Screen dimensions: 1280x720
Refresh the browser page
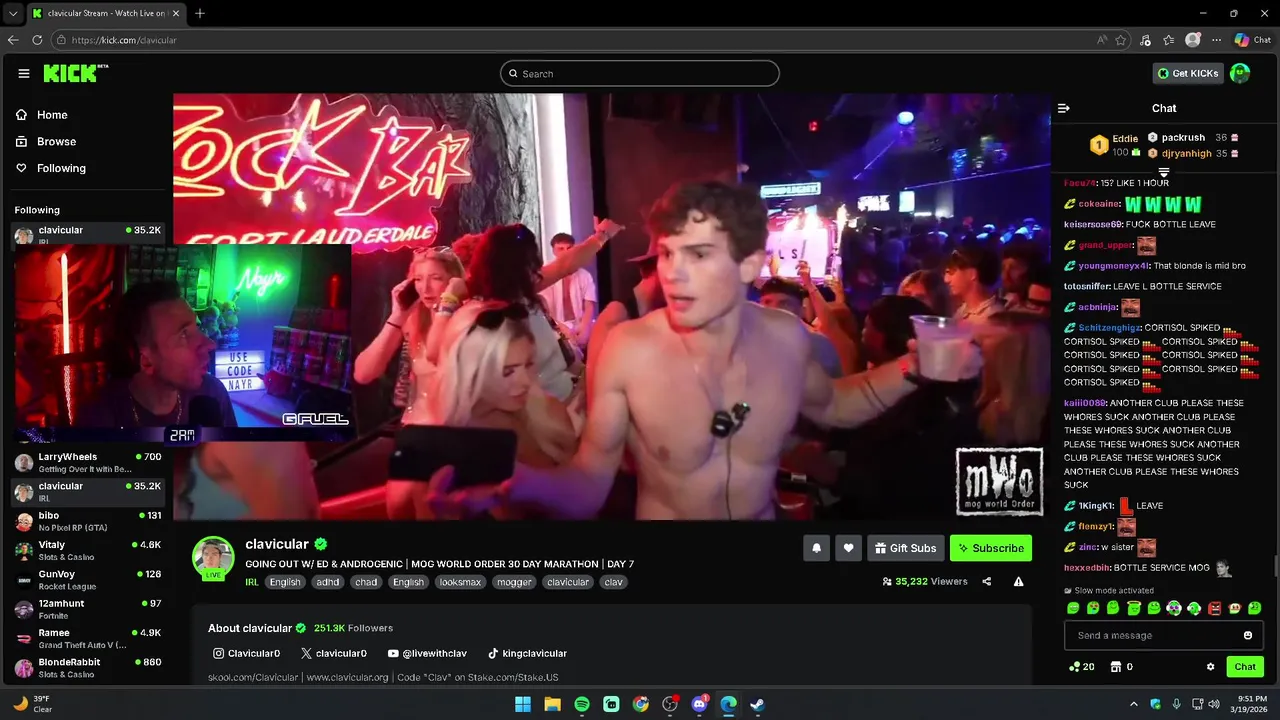(x=37, y=40)
